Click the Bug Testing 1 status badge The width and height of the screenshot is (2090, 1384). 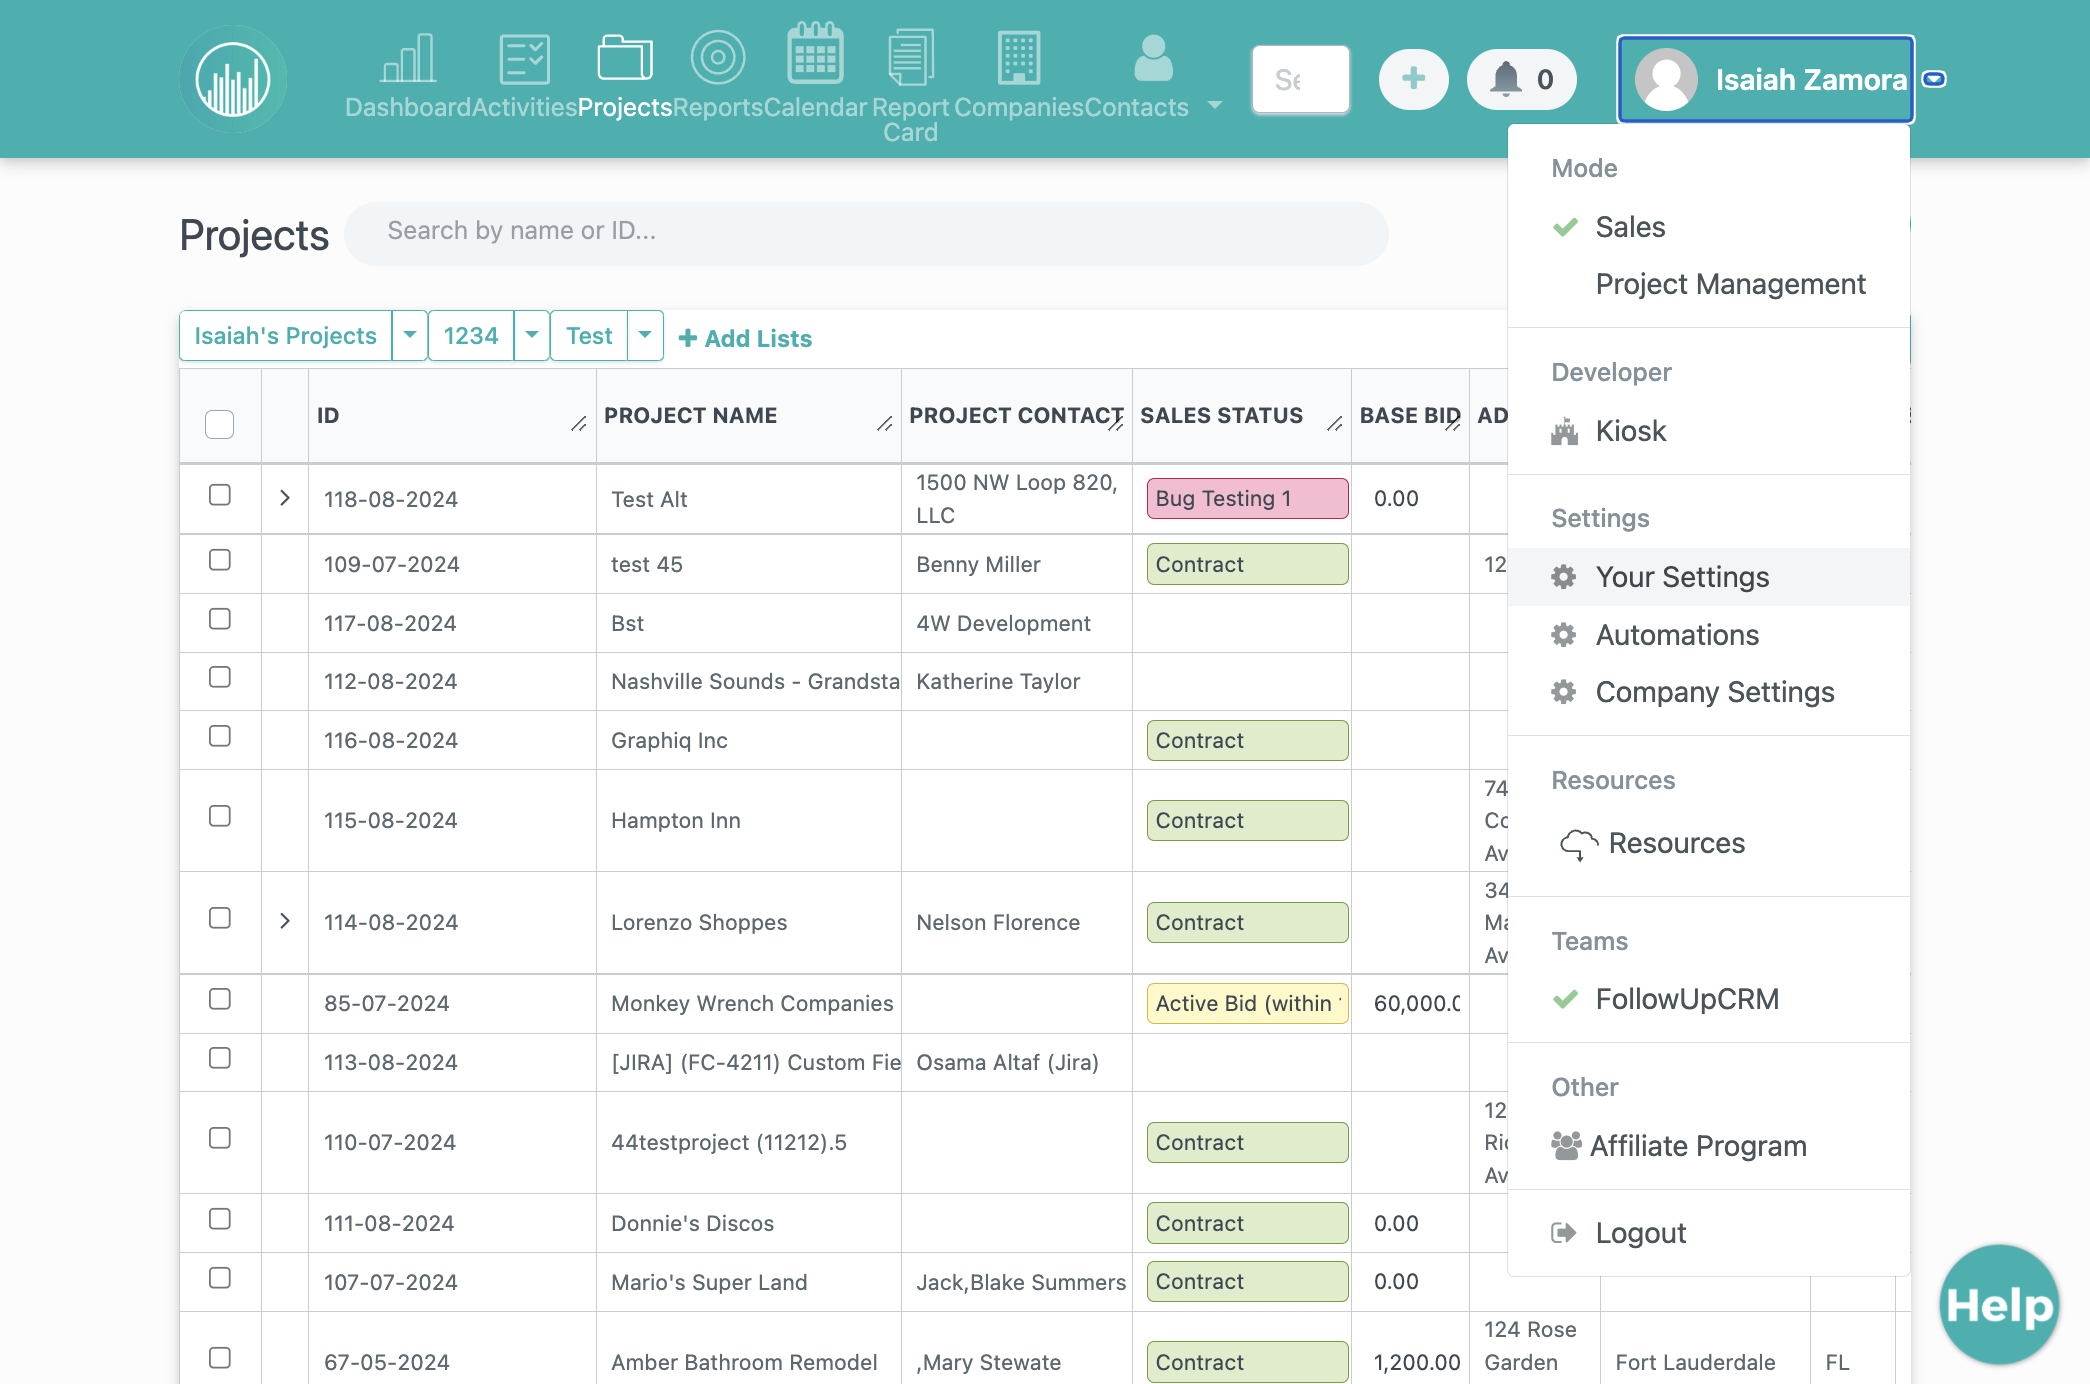[1247, 498]
